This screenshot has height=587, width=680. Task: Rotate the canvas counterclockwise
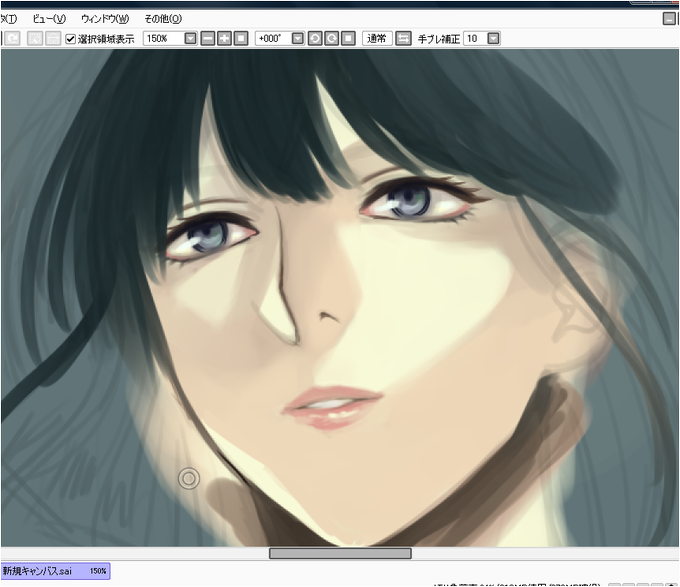coord(315,39)
